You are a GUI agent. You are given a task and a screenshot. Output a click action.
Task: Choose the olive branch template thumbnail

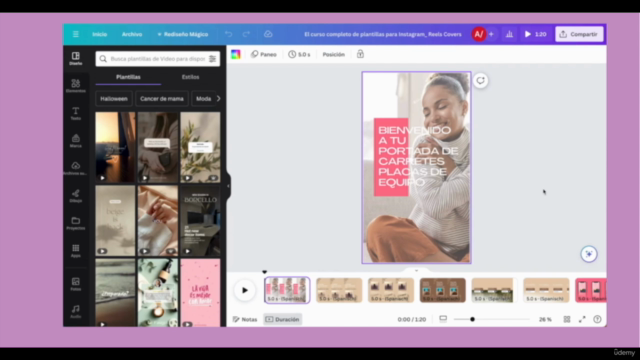(200, 147)
